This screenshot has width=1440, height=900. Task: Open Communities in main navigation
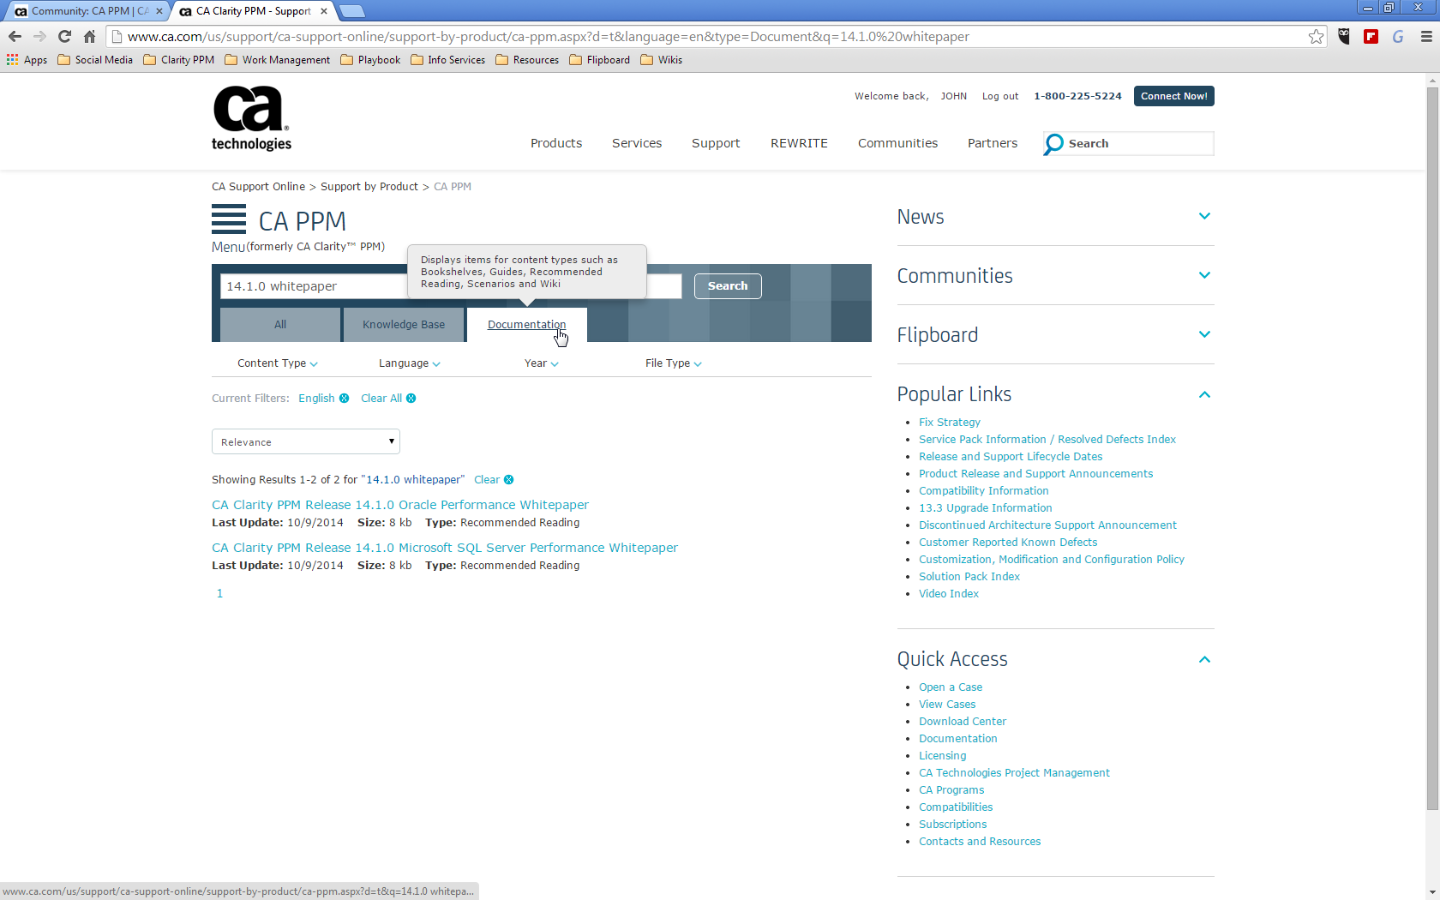pyautogui.click(x=898, y=143)
